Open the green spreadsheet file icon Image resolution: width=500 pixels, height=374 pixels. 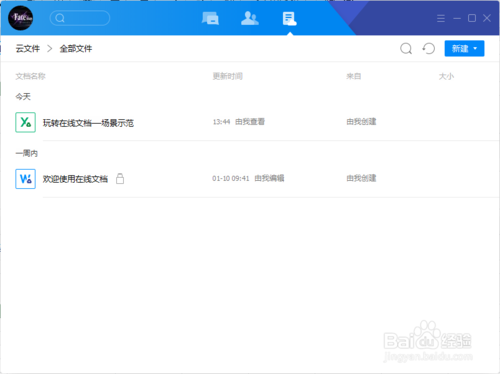pos(25,122)
